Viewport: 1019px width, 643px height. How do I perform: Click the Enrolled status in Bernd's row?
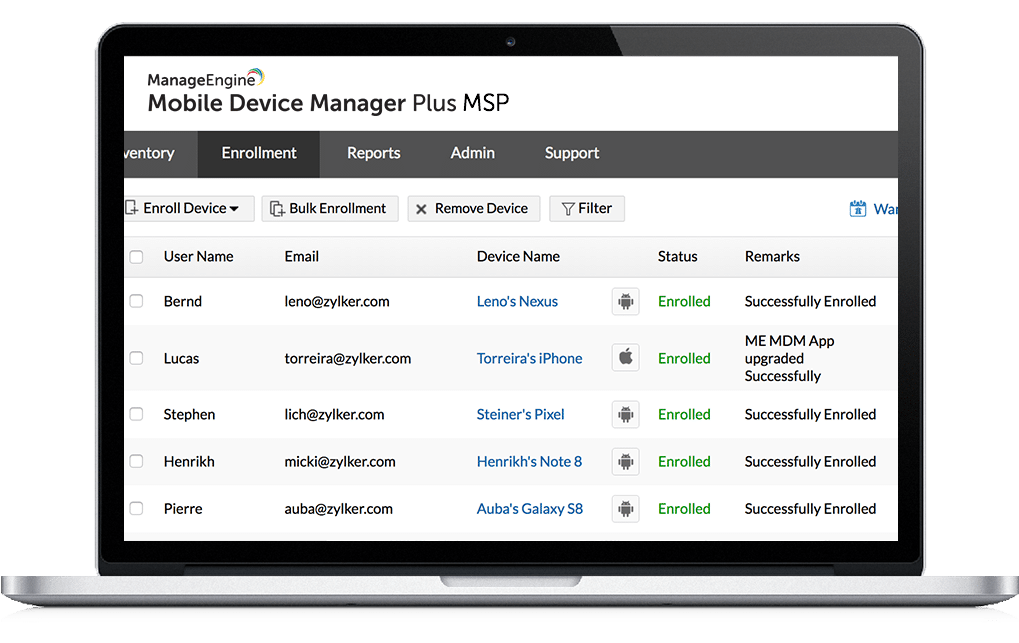point(684,302)
